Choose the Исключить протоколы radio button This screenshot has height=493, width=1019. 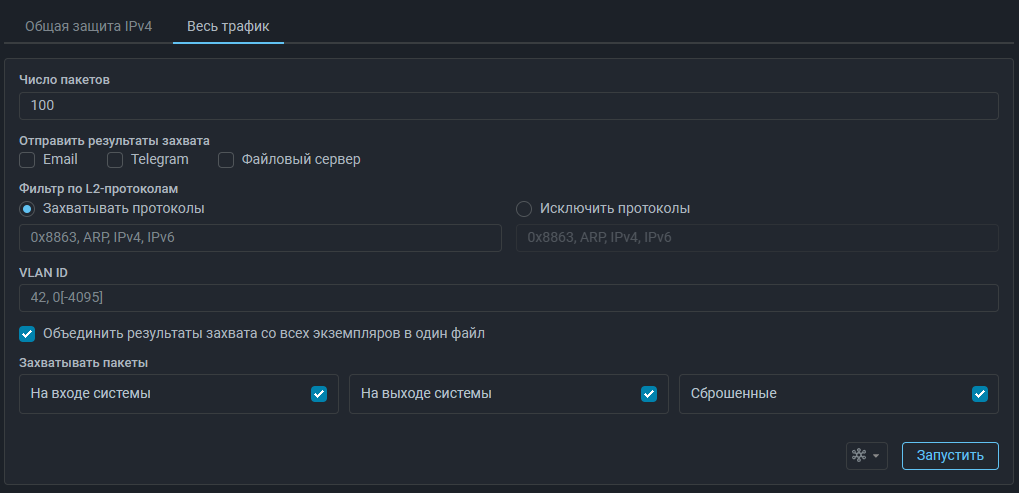(x=524, y=209)
